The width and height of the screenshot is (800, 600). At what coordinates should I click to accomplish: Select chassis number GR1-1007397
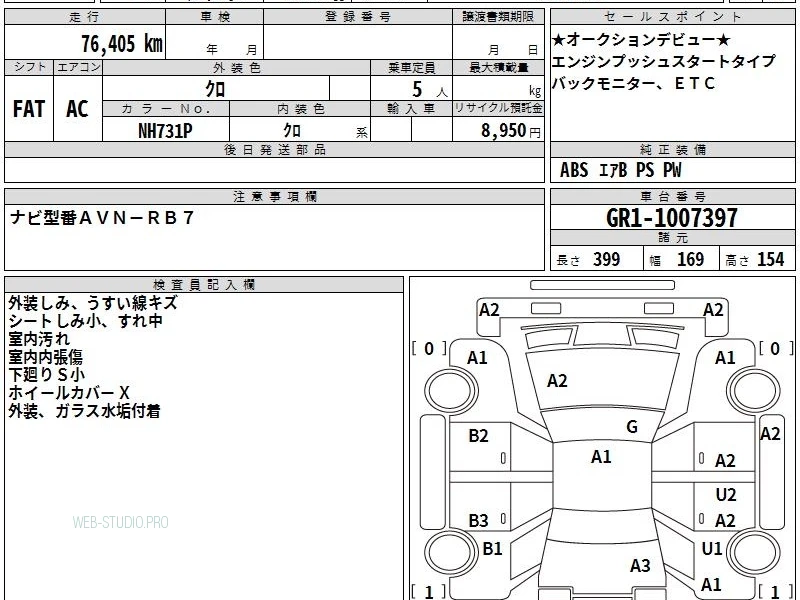point(672,218)
